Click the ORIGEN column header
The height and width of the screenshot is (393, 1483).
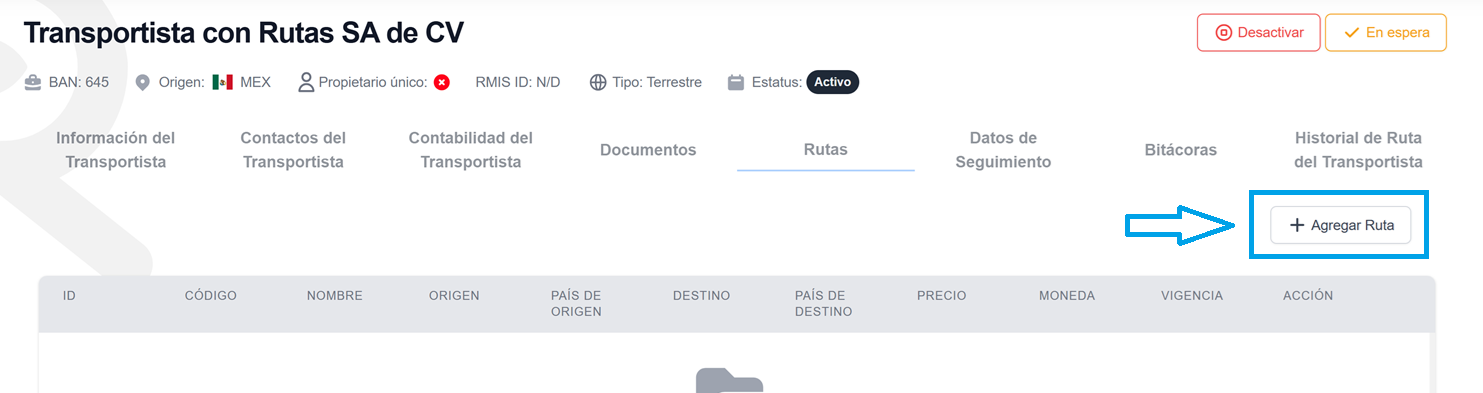[454, 296]
